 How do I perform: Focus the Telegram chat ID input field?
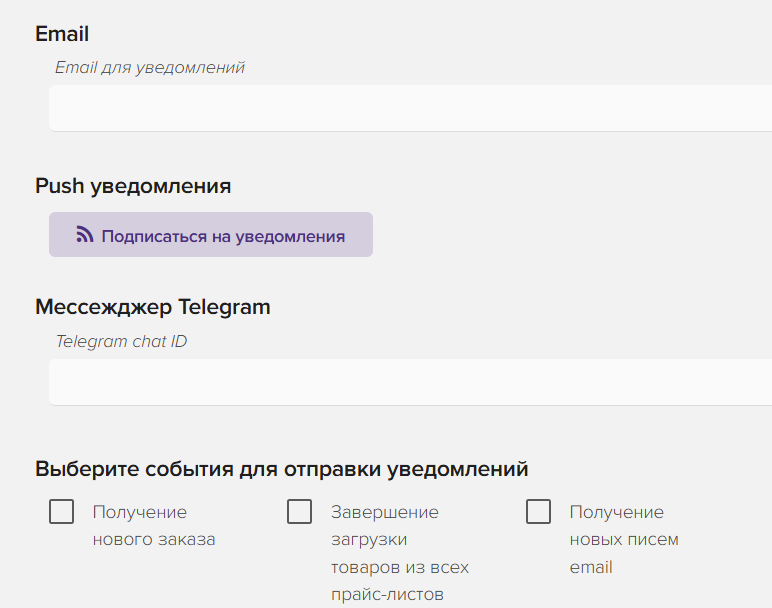[410, 382]
